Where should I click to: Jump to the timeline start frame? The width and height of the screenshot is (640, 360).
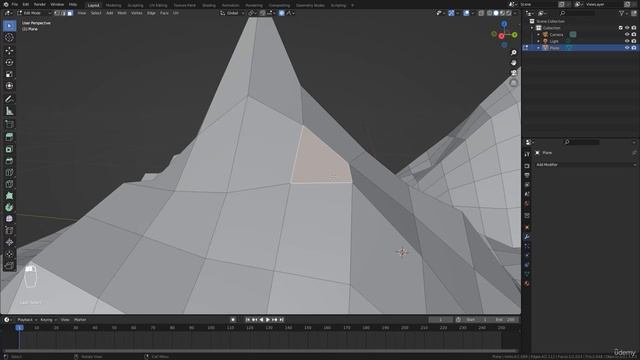point(248,320)
